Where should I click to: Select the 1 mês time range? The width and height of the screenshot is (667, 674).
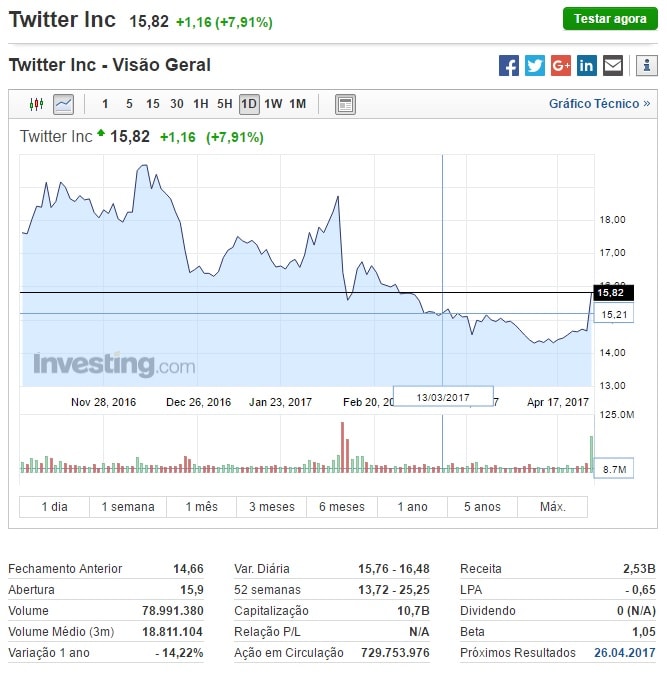(x=201, y=507)
